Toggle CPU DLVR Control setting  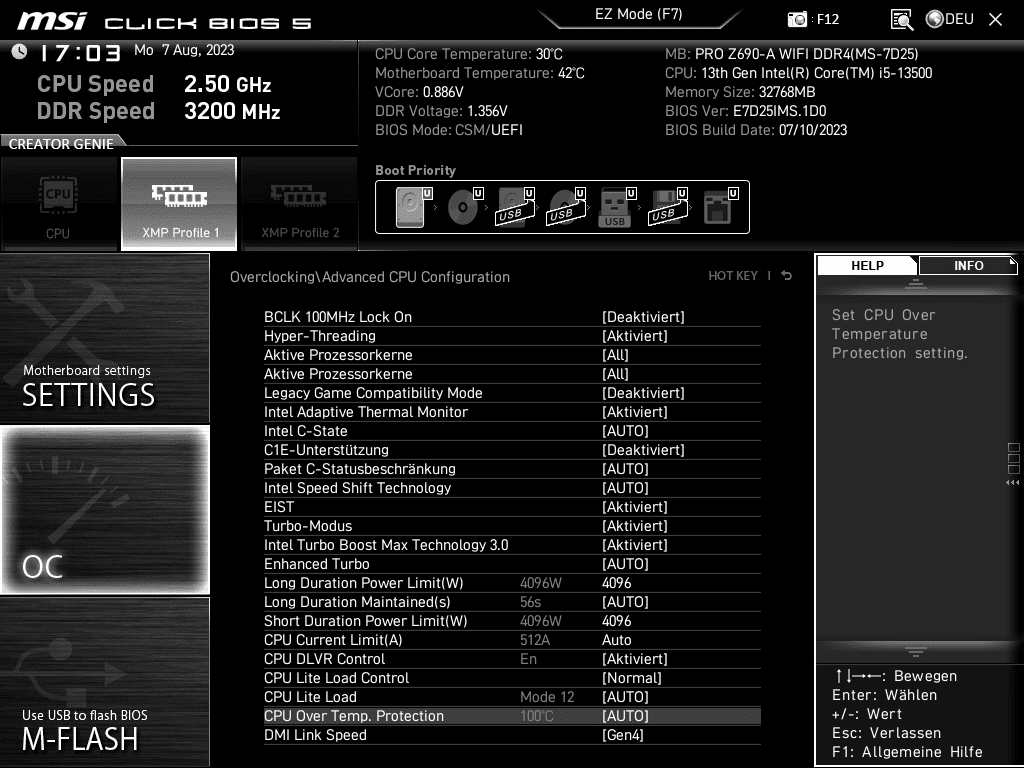512,658
